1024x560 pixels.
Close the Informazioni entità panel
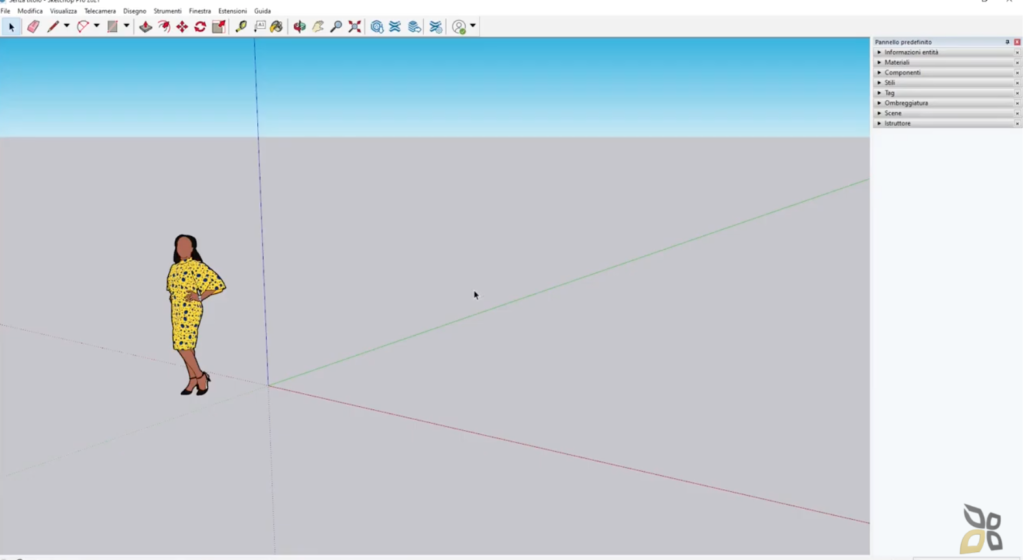[x=1017, y=52]
